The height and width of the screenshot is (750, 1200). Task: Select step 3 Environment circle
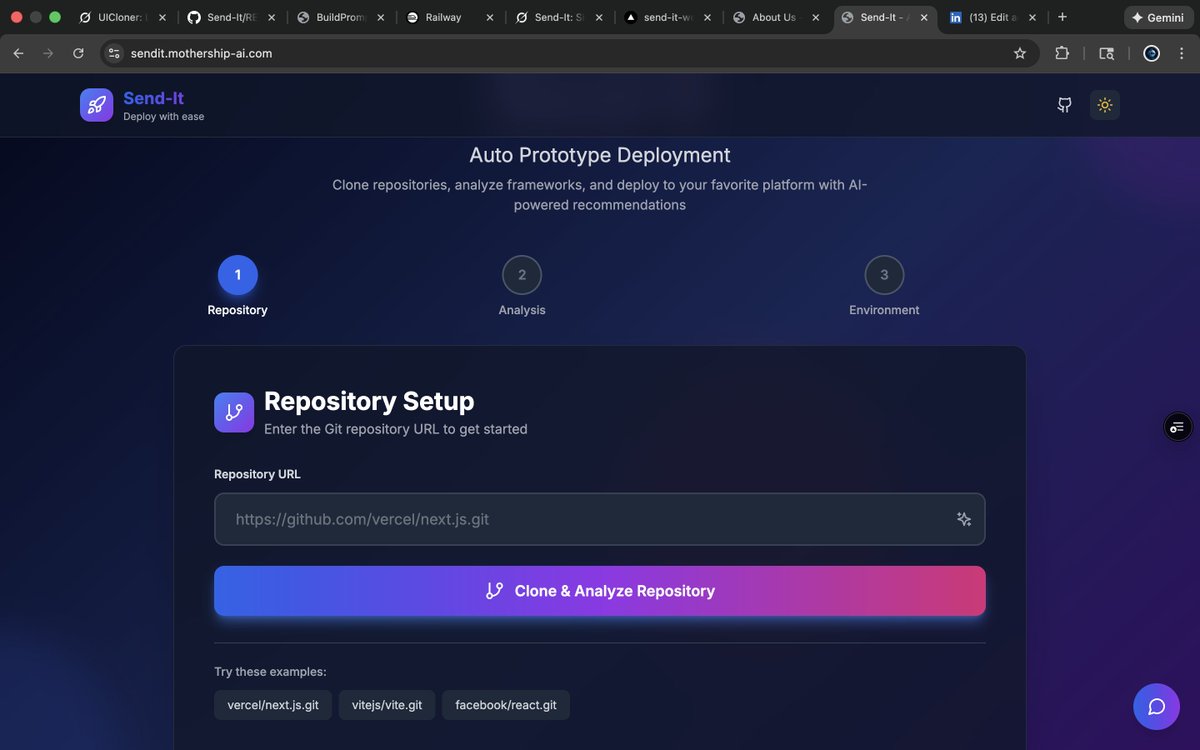(884, 275)
